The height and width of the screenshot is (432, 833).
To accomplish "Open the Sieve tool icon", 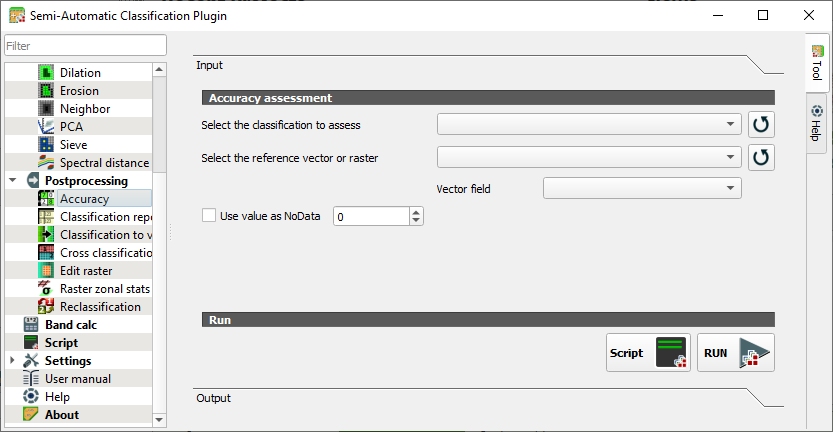I will (46, 145).
